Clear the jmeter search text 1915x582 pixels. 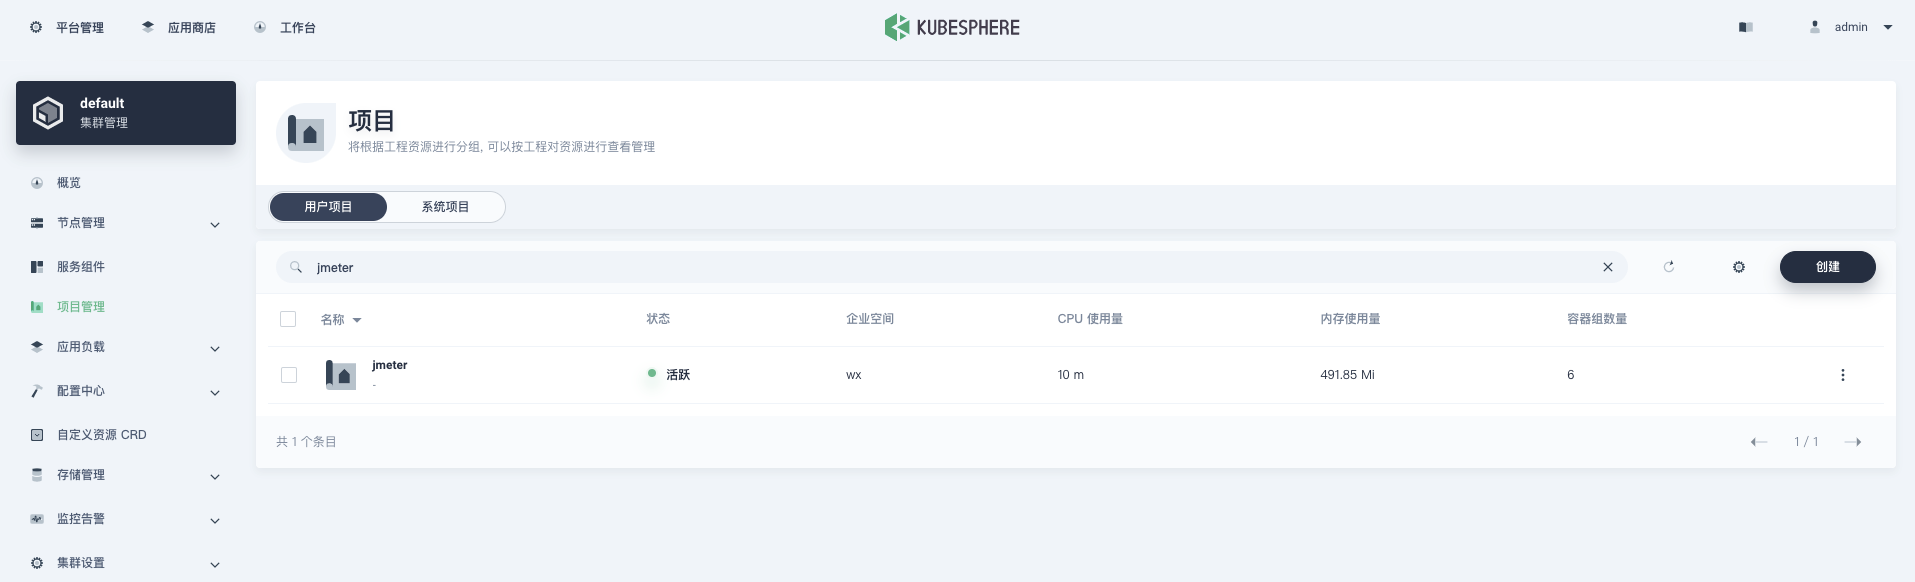coord(1608,267)
